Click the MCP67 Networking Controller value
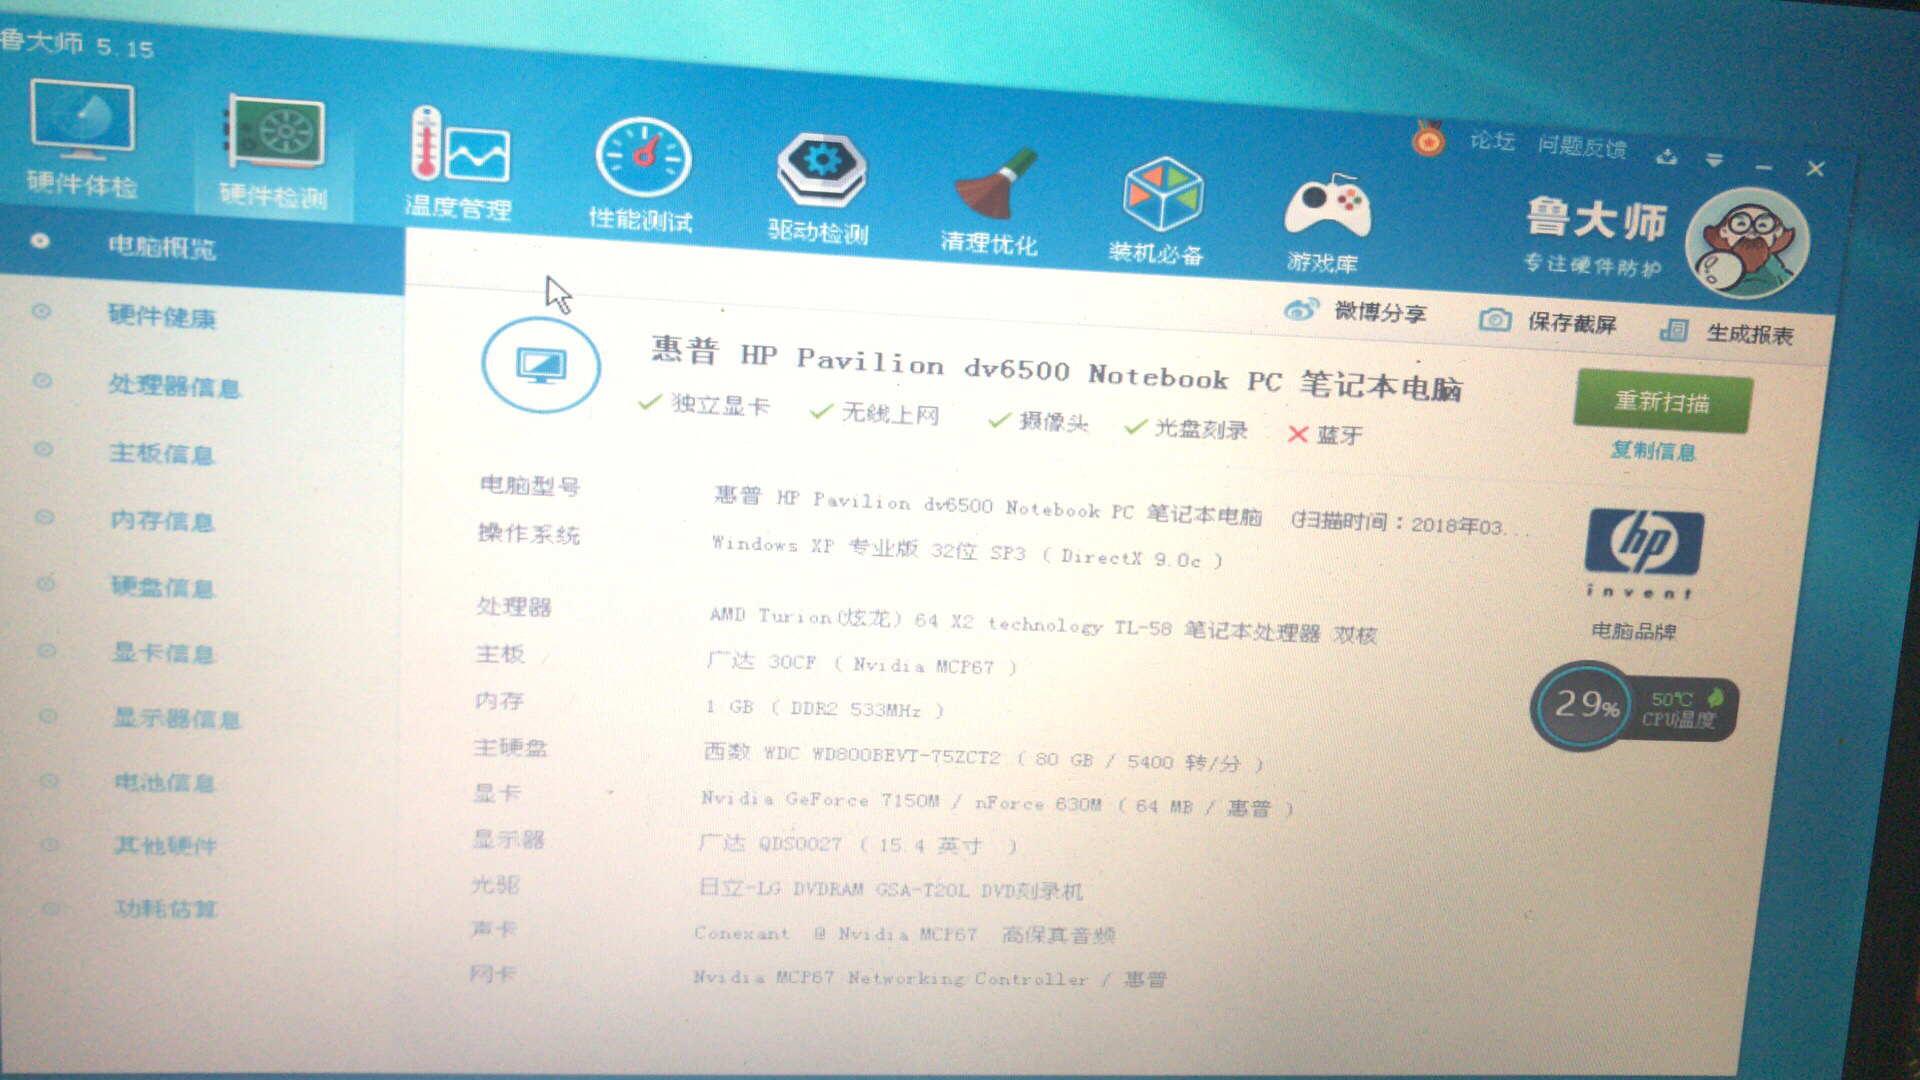This screenshot has height=1080, width=1920. (x=930, y=978)
